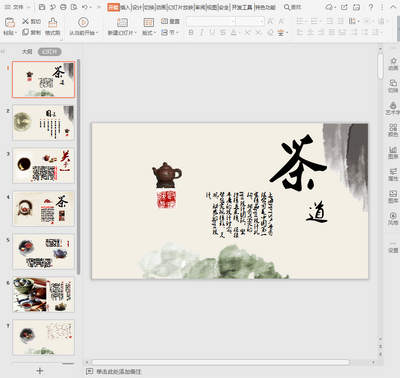Click the add slide plus button

(x=40, y=371)
